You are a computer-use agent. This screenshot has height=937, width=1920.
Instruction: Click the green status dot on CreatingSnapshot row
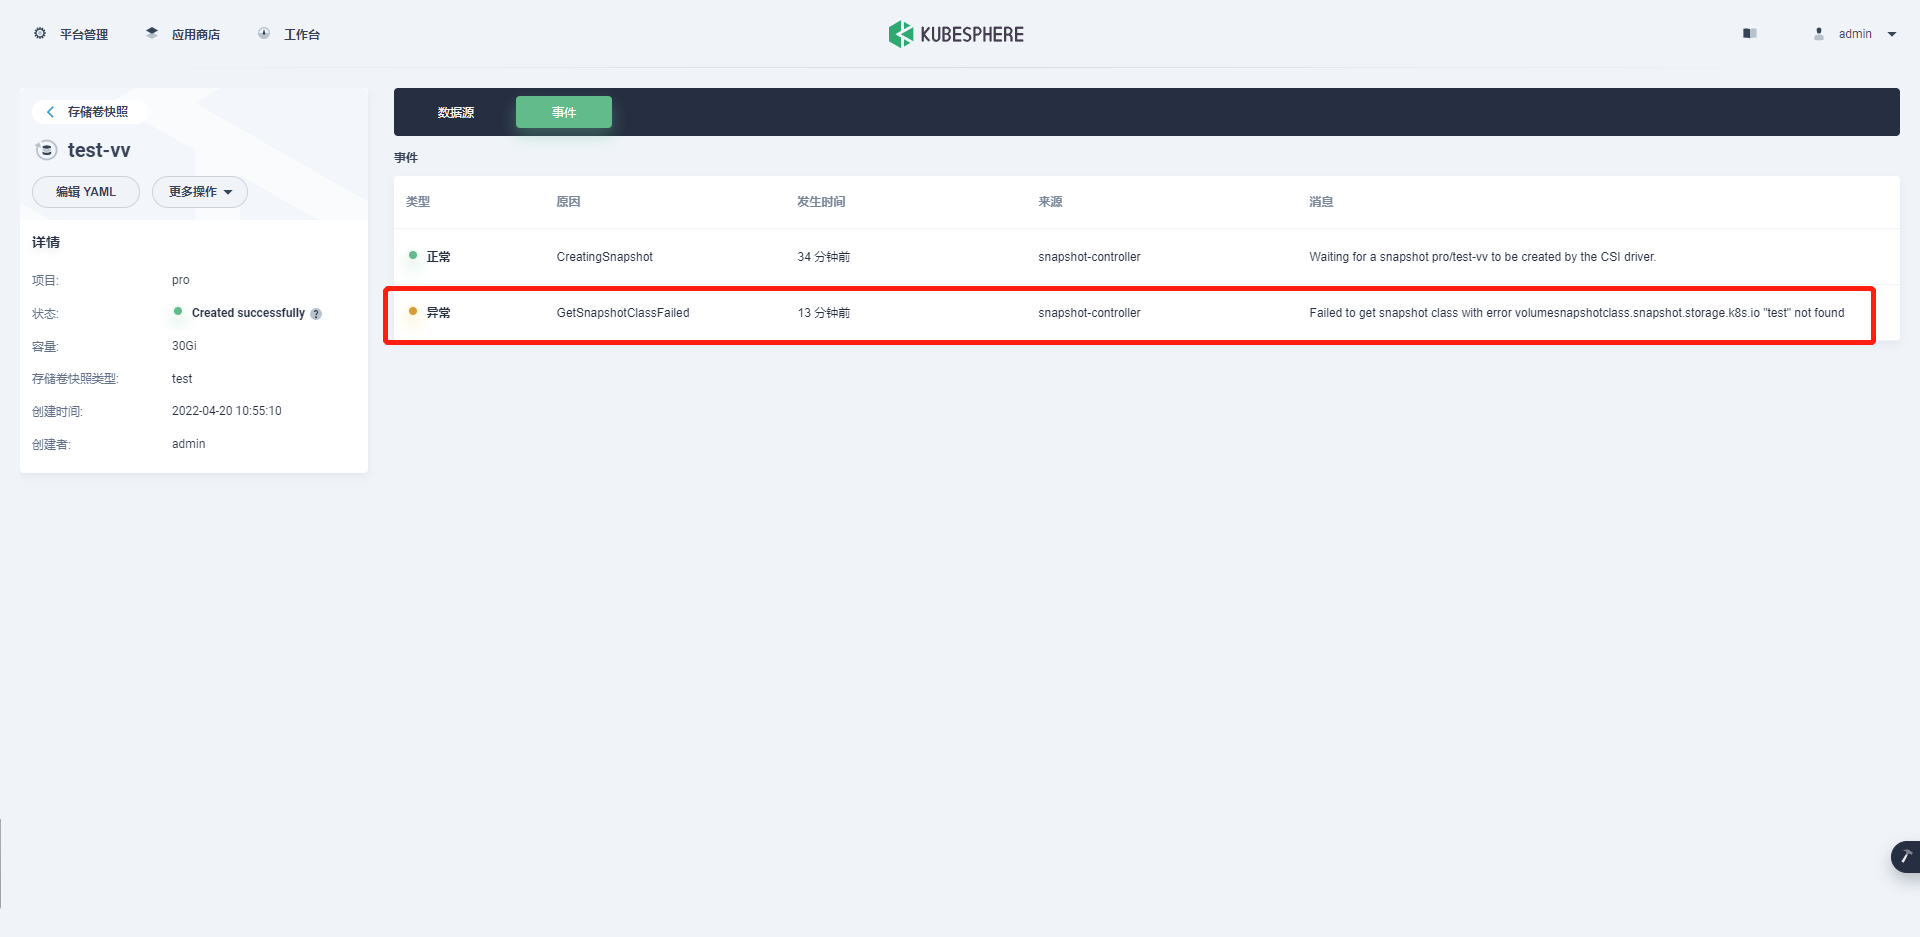tap(413, 256)
